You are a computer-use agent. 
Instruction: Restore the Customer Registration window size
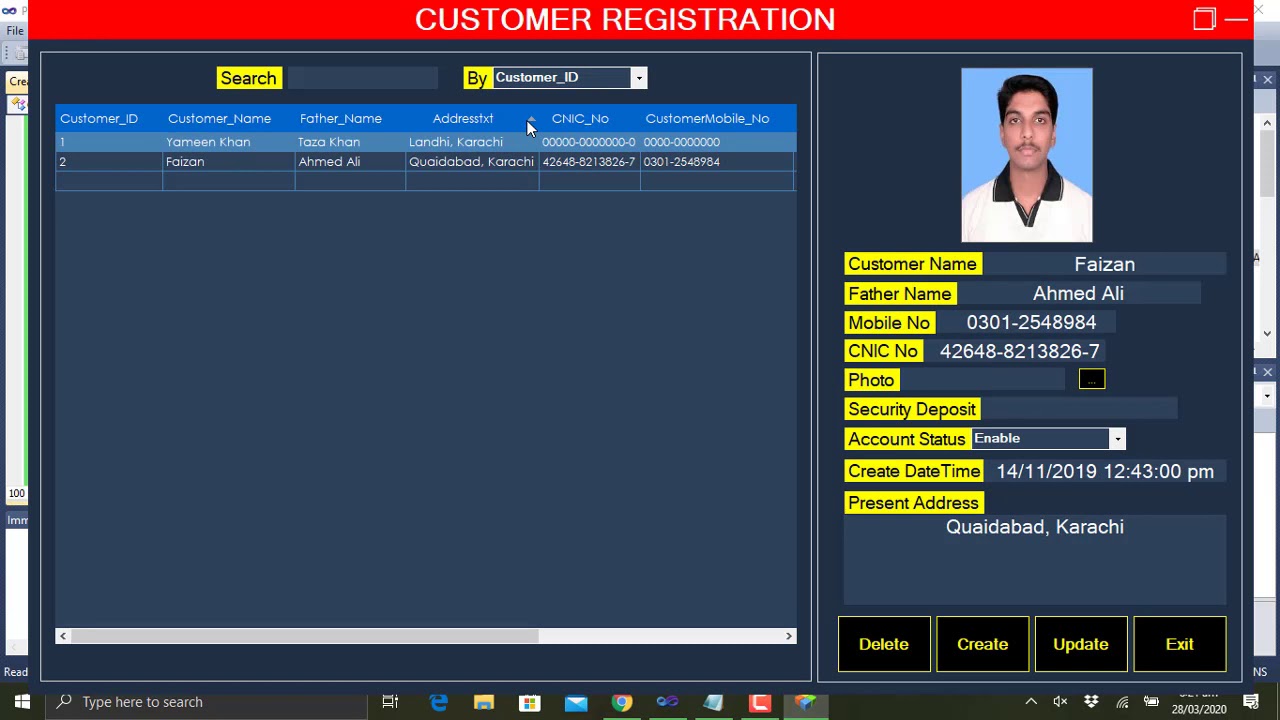pyautogui.click(x=1204, y=19)
